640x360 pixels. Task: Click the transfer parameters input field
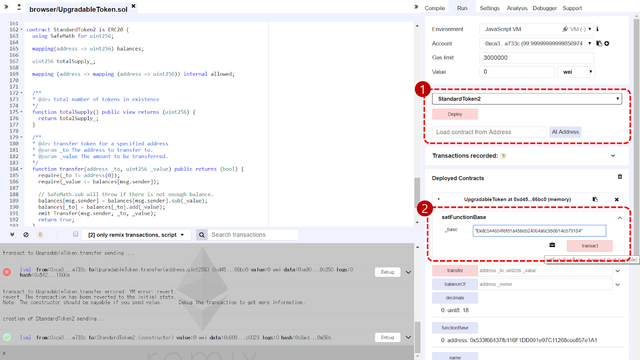tap(545, 271)
